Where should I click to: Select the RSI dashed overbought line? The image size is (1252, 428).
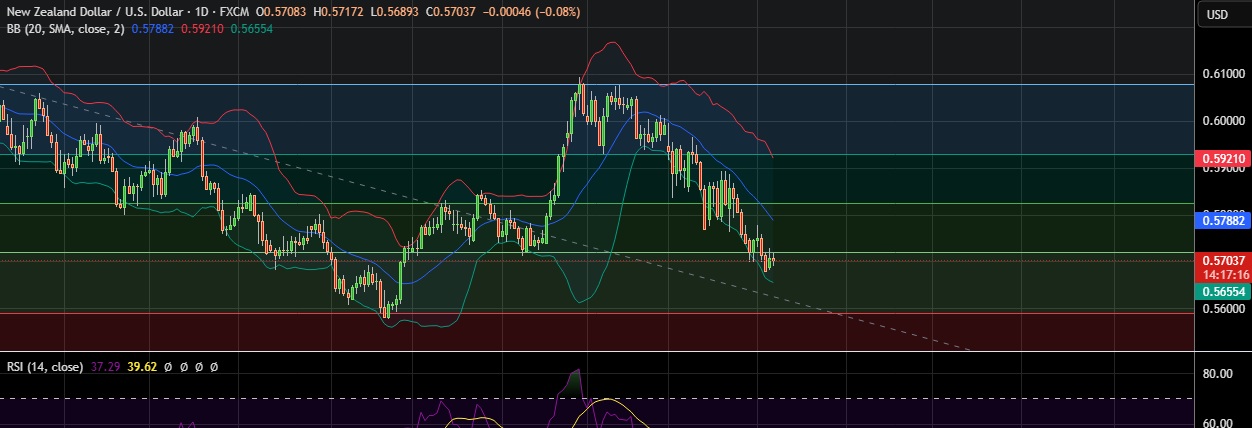pos(300,398)
